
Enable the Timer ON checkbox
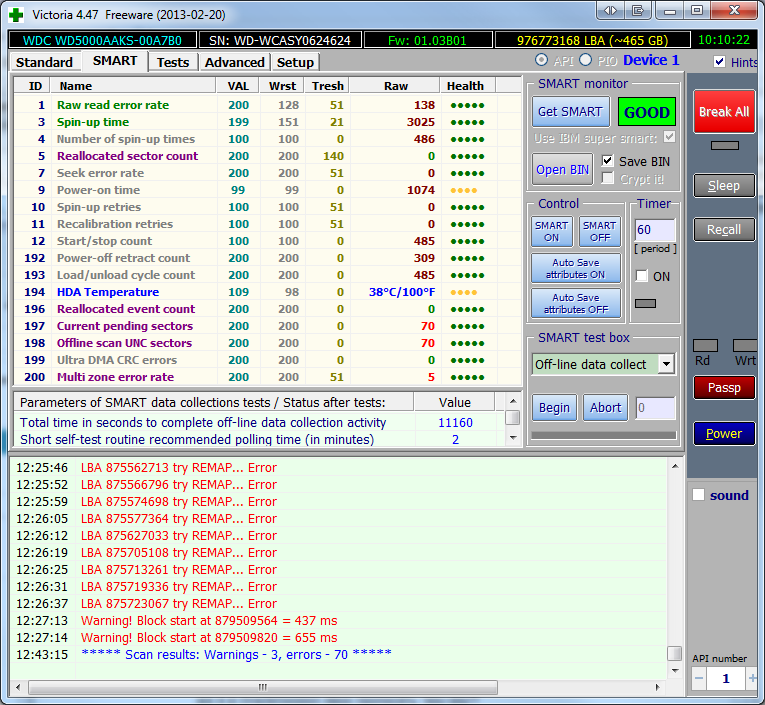[641, 276]
